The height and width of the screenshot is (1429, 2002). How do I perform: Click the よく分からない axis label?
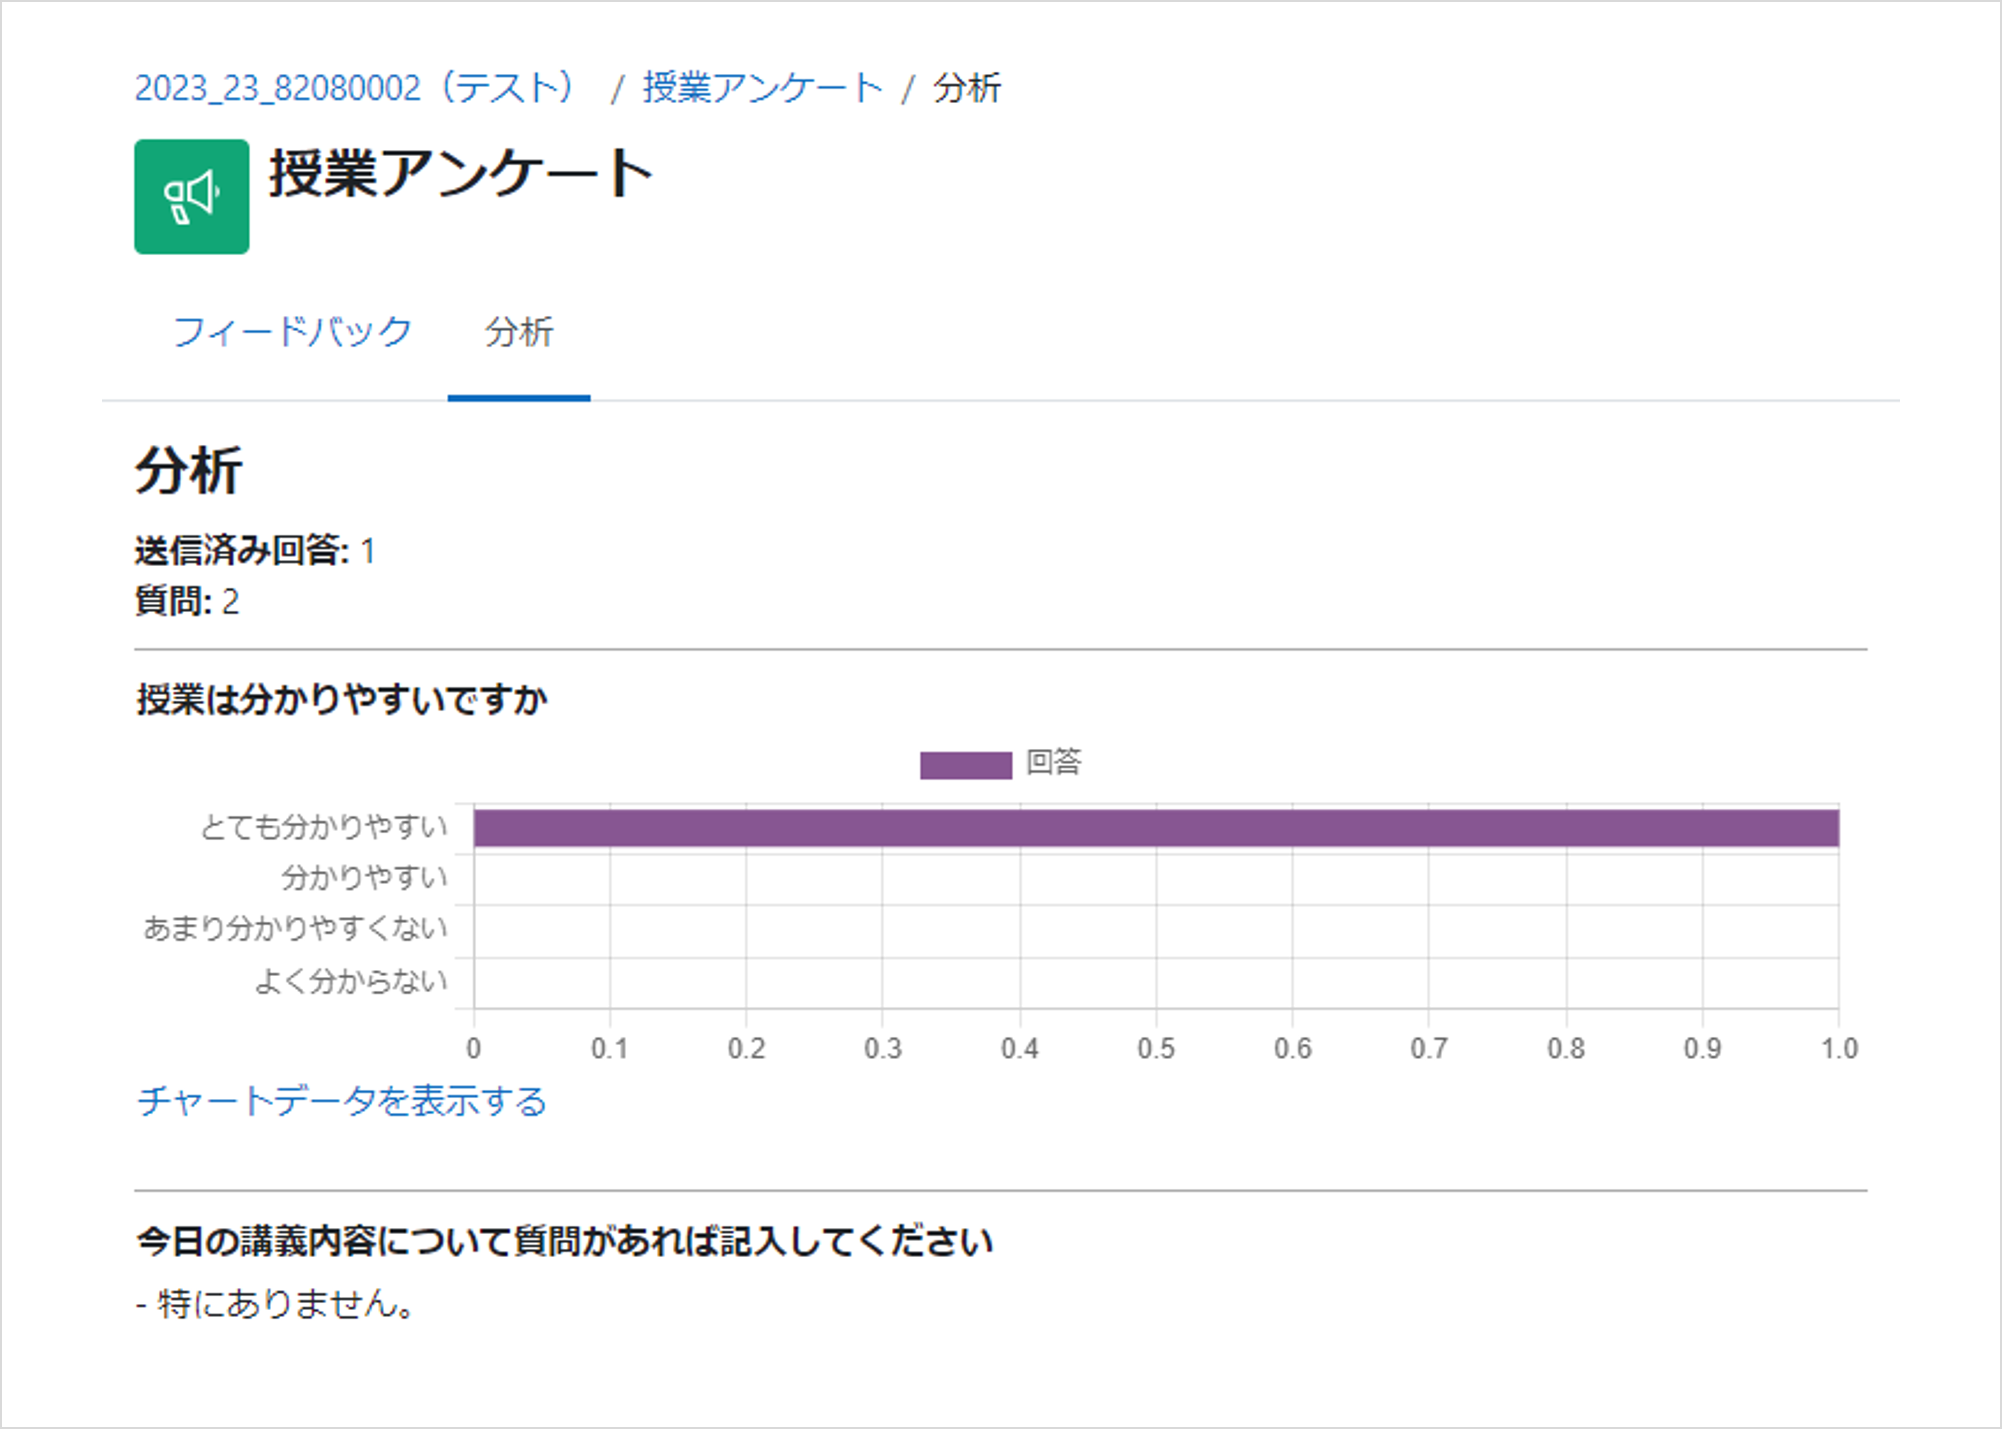pyautogui.click(x=351, y=981)
